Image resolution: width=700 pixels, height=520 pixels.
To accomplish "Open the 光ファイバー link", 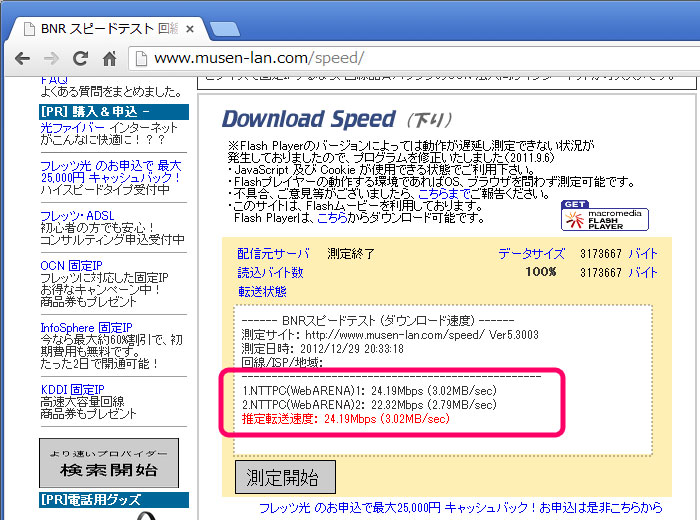I will (x=72, y=128).
